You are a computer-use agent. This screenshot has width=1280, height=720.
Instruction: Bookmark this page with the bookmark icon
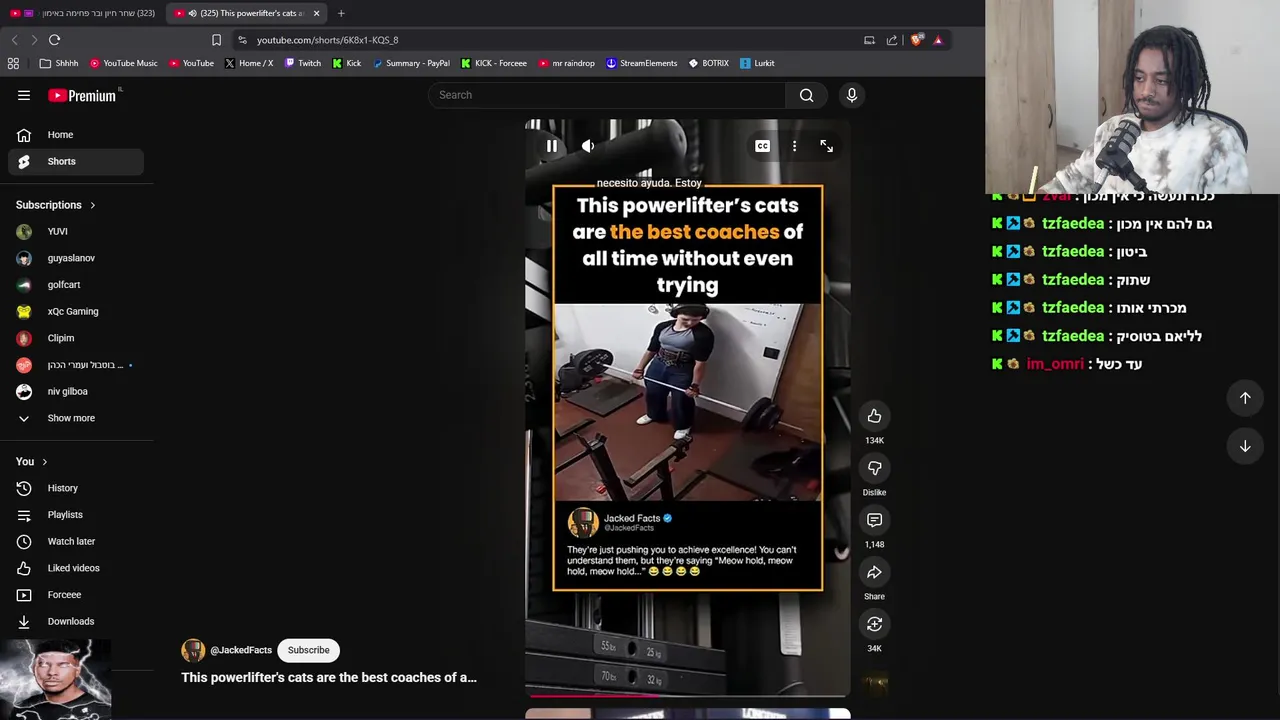point(216,40)
